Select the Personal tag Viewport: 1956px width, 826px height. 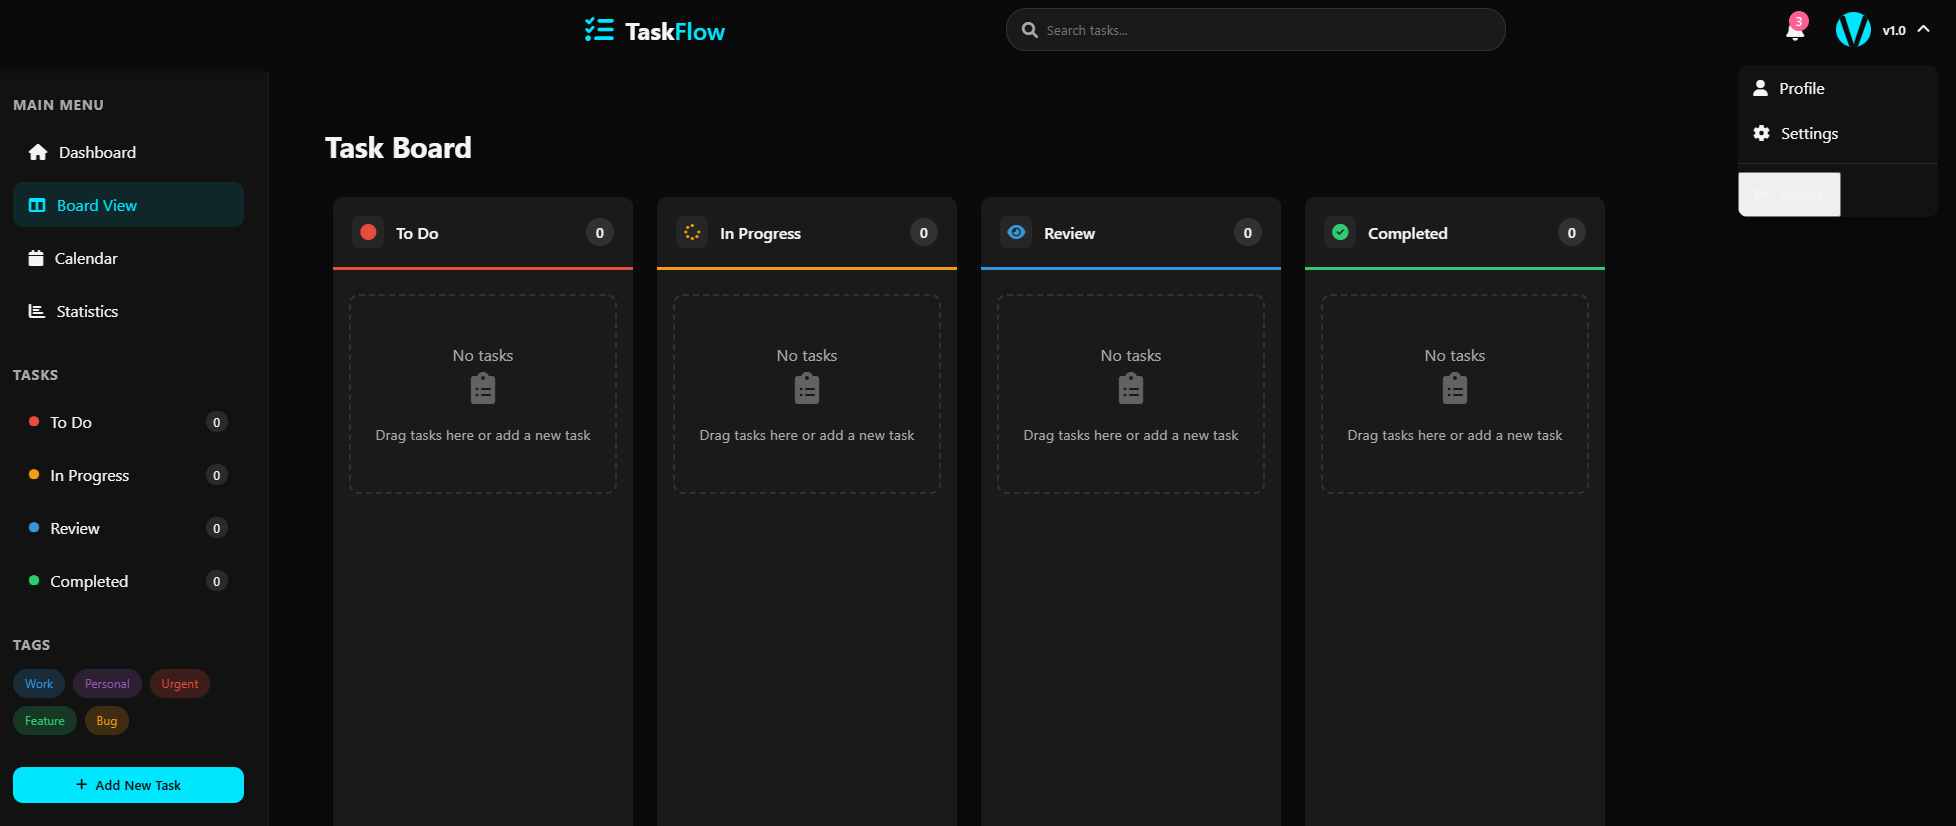tap(107, 684)
